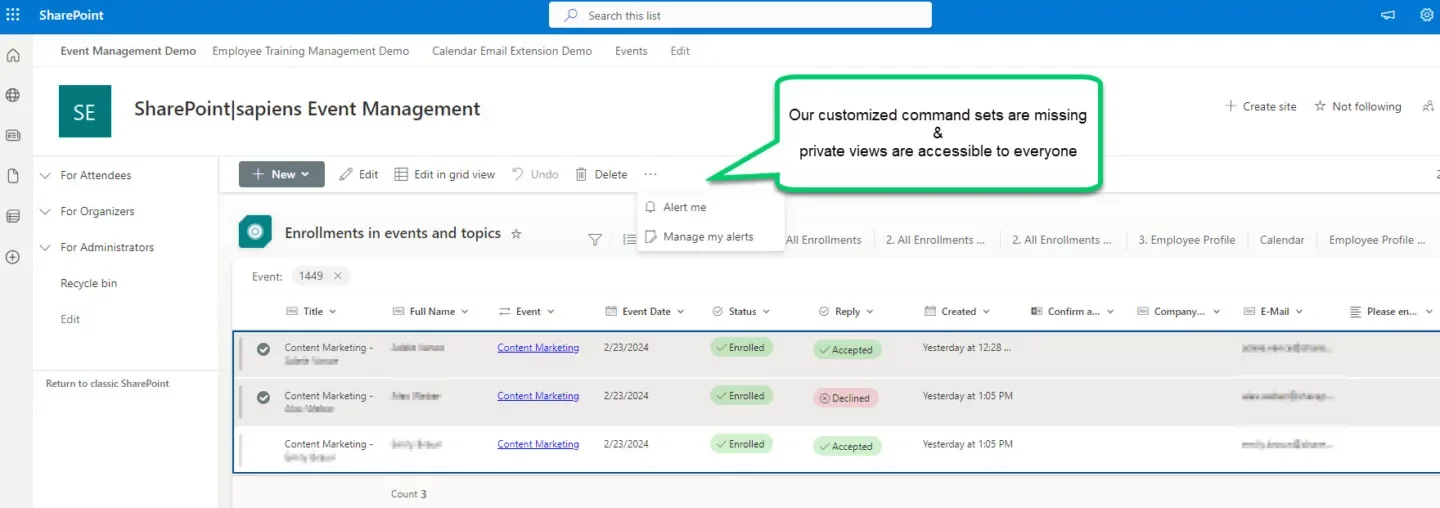Open Employee Training Management Demo tab

point(311,51)
